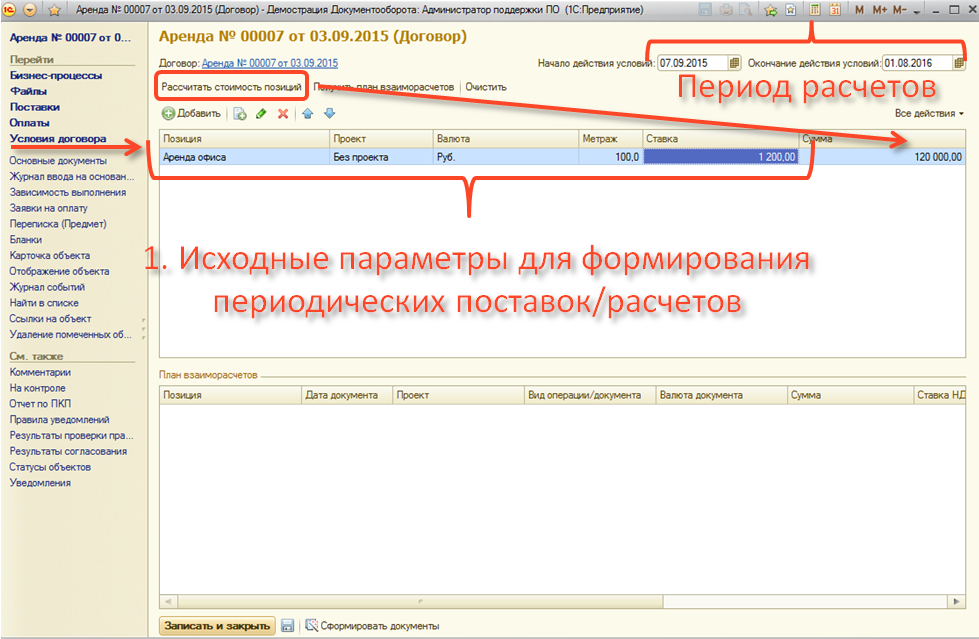This screenshot has width=979, height=639.
Task: Move the row up with the up arrow icon
Action: [308, 114]
